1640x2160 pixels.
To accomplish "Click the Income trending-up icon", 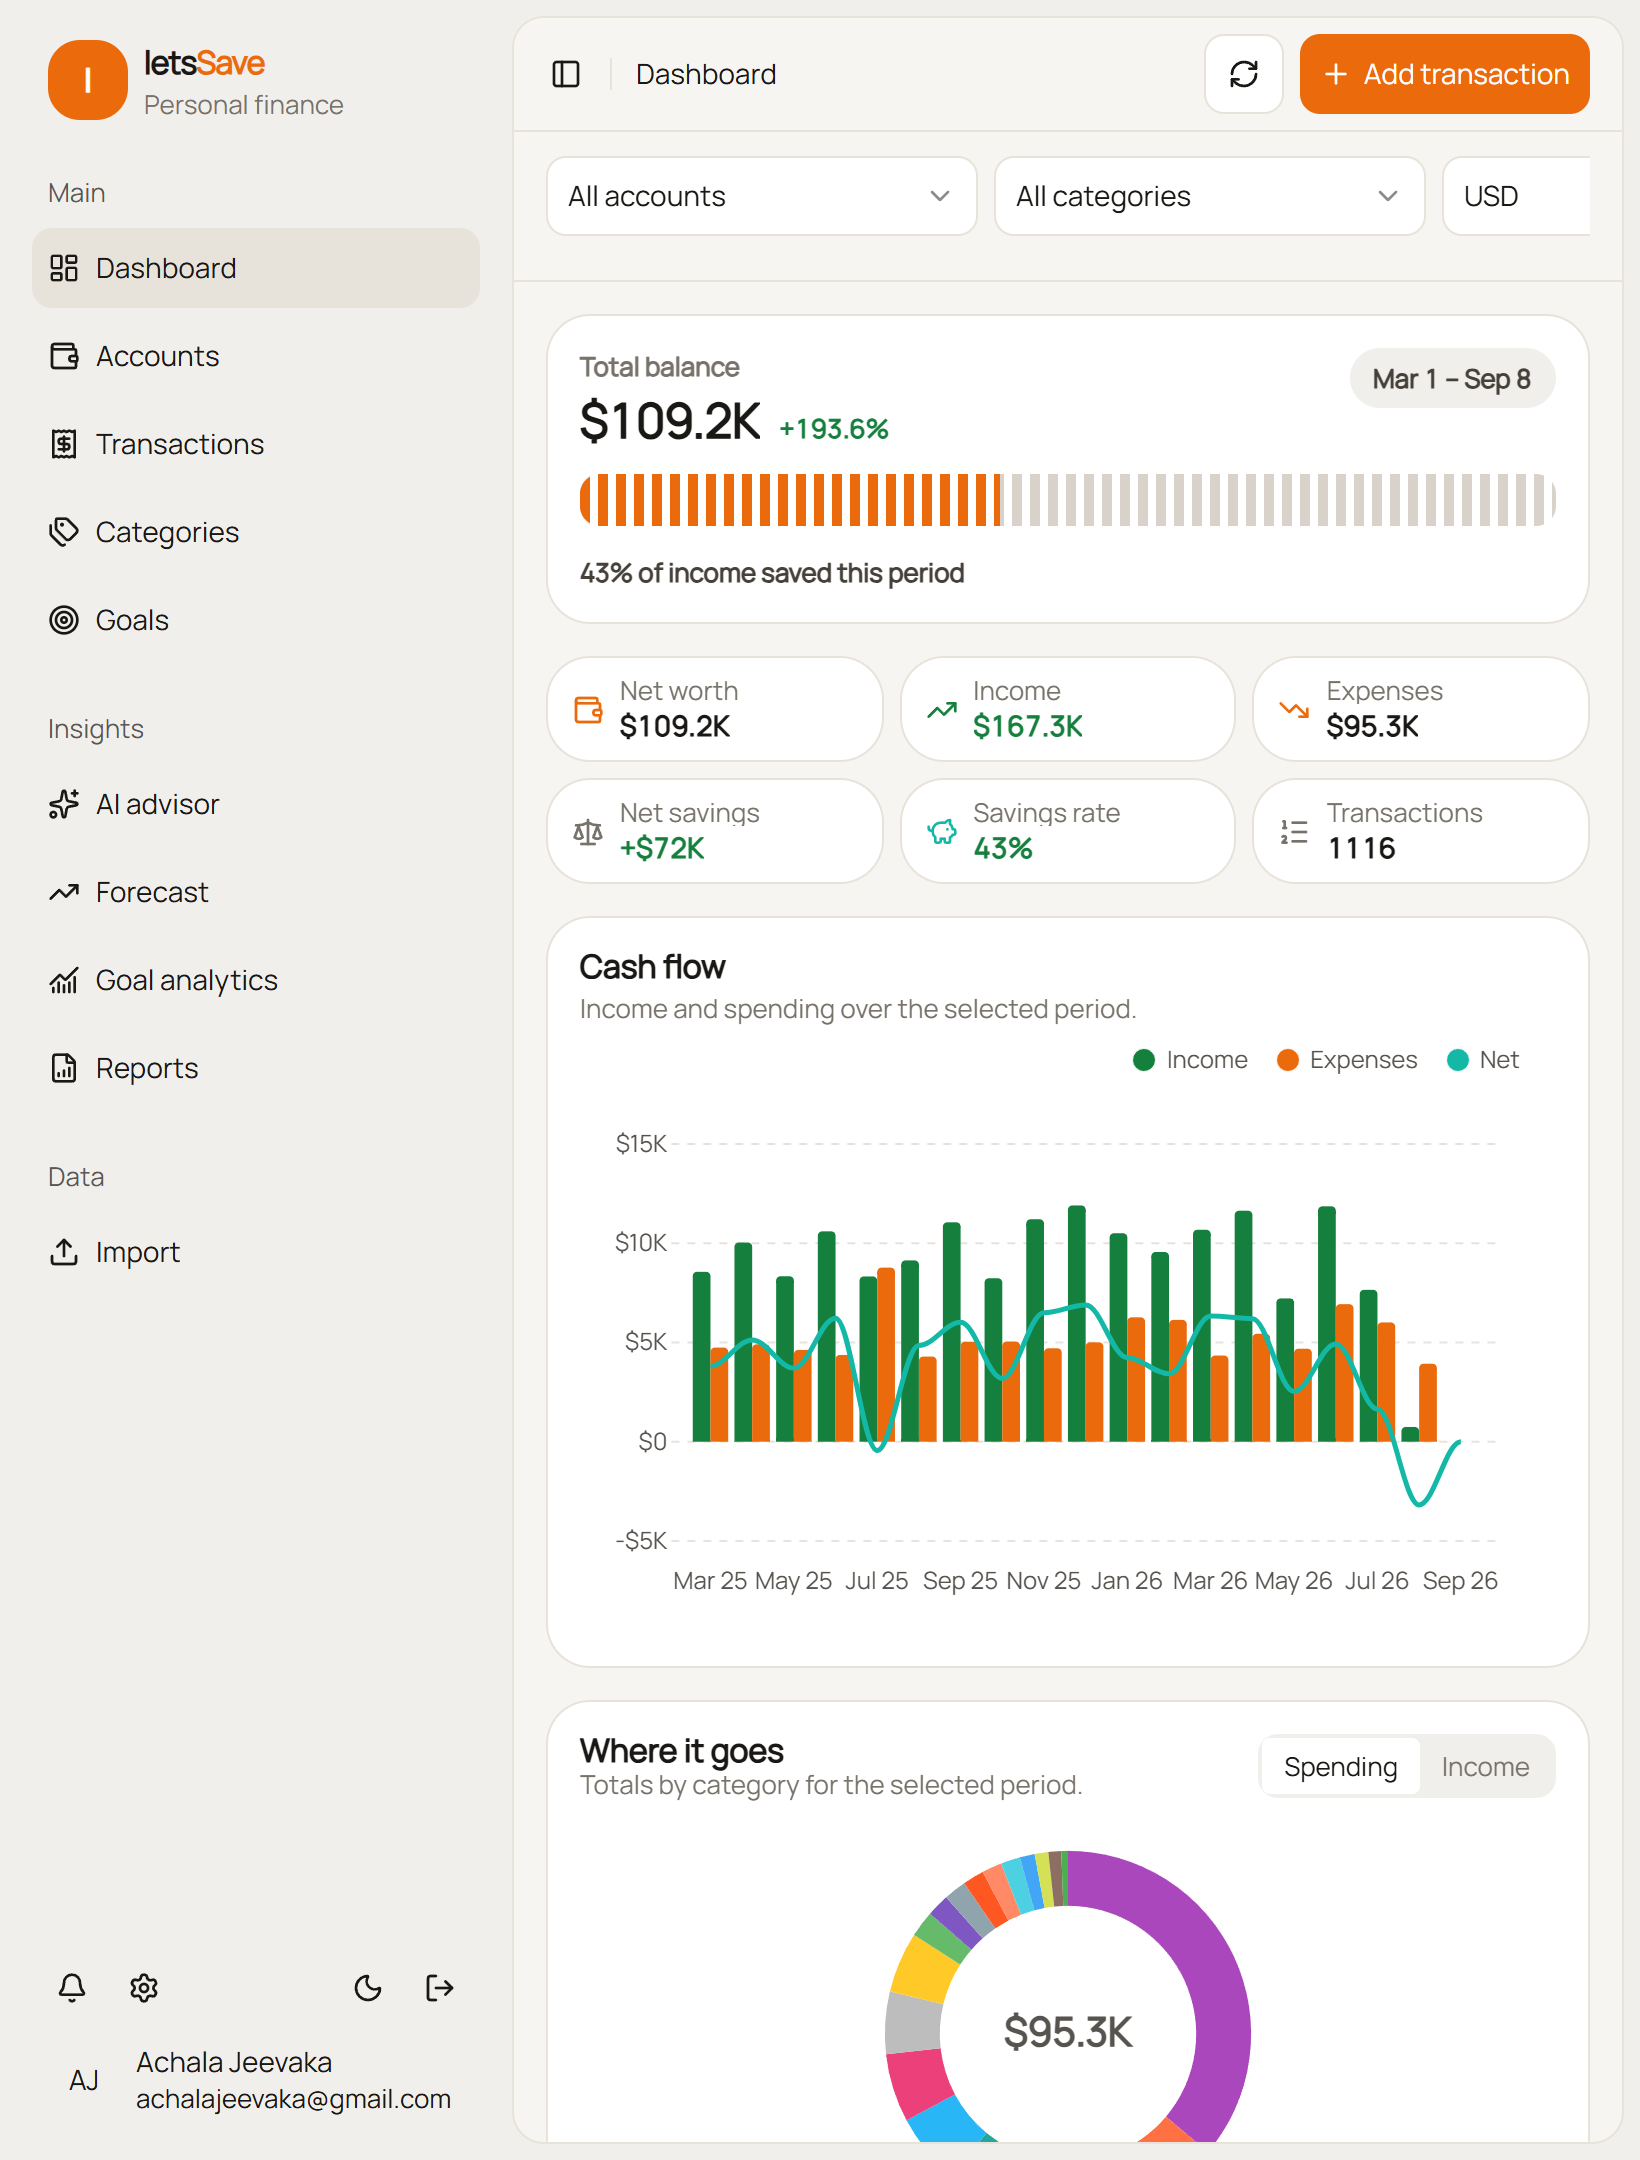I will pos(942,710).
